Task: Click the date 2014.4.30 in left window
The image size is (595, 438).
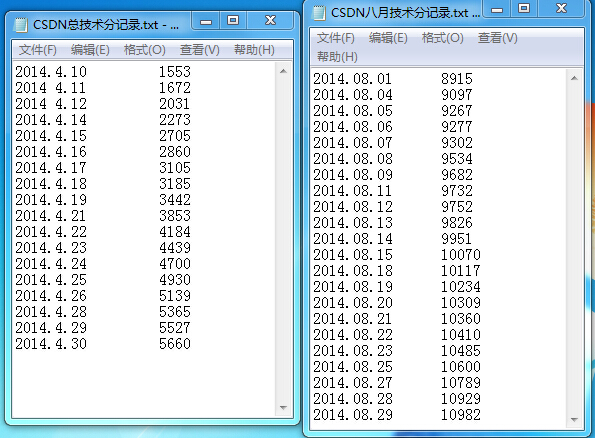Action: 51,343
